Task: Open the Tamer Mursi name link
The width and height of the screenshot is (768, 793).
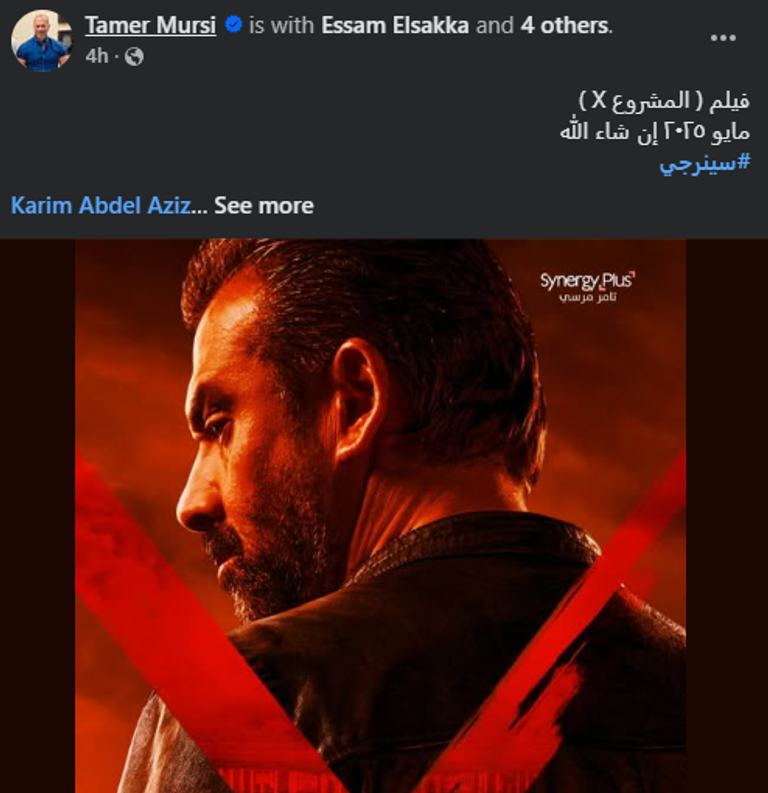Action: 150,25
